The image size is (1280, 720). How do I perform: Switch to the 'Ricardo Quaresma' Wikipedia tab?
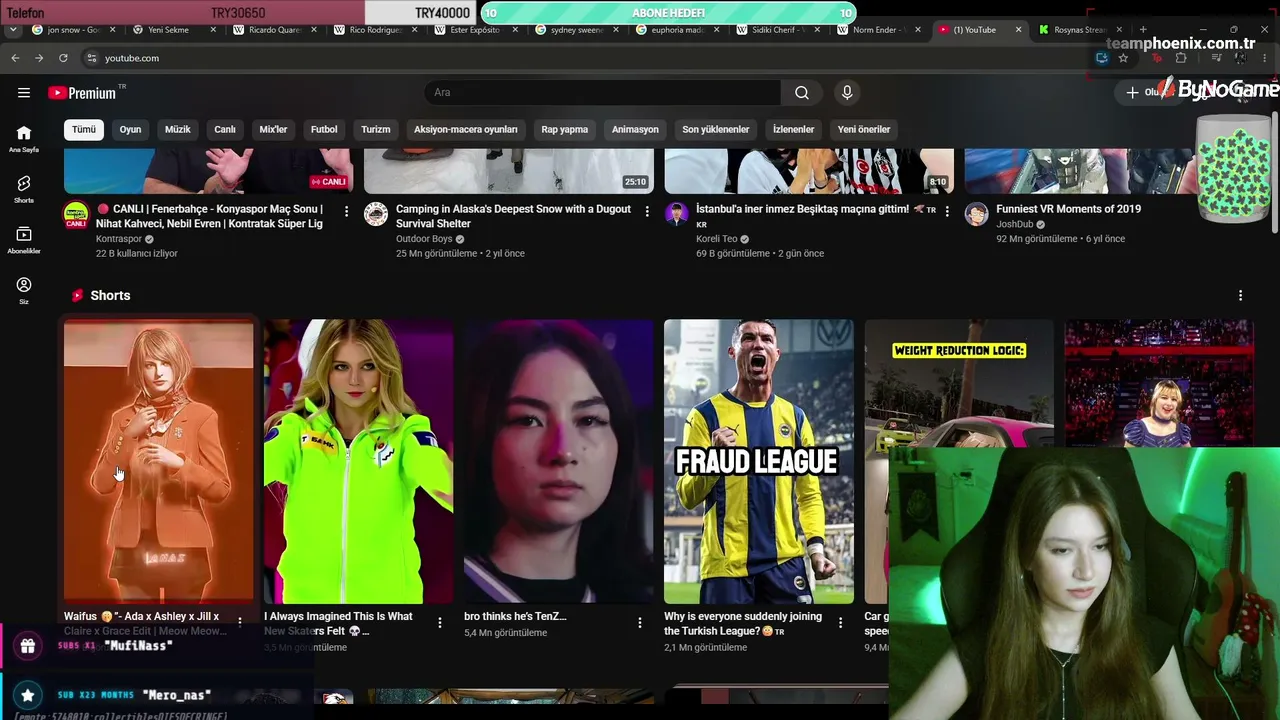275,30
